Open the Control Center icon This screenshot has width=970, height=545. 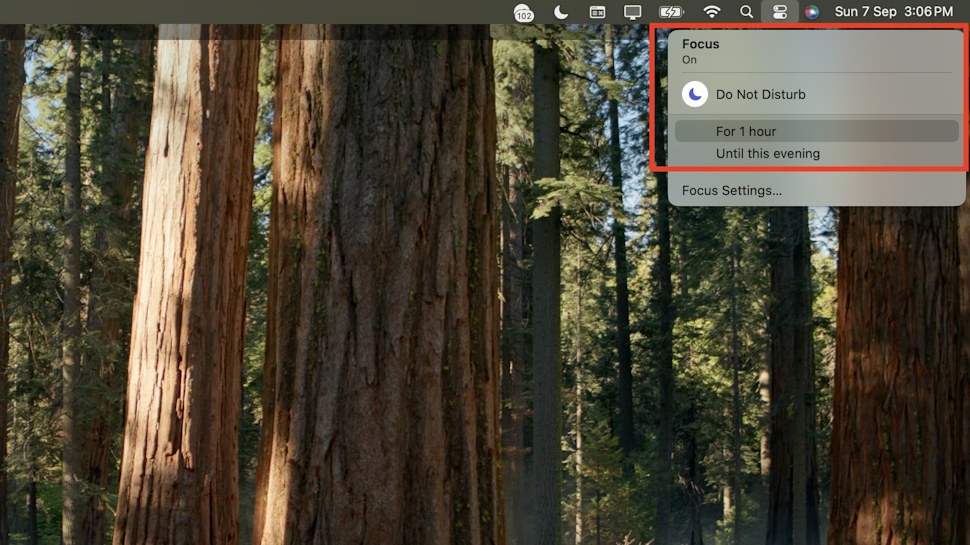click(779, 12)
